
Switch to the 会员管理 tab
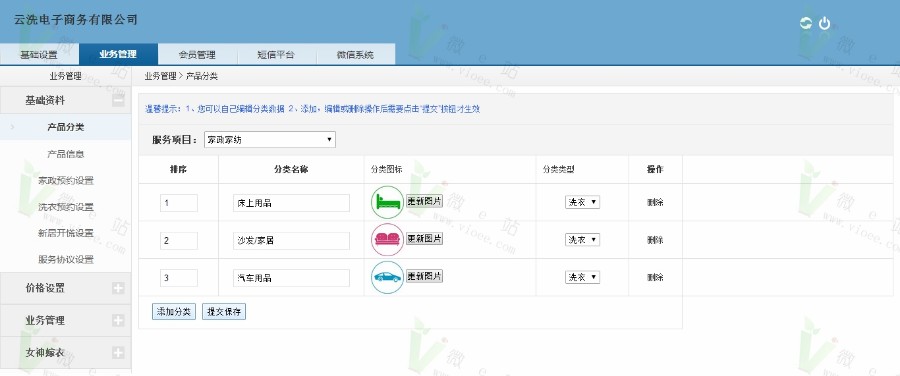click(x=197, y=55)
